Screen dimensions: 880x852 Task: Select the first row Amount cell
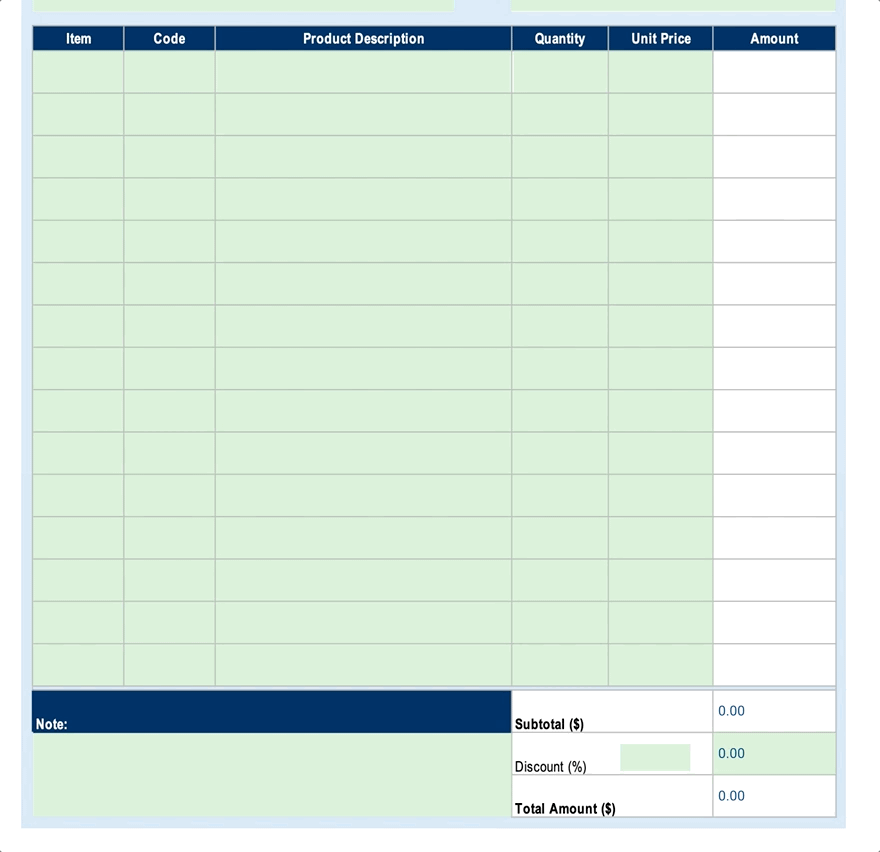coord(773,70)
